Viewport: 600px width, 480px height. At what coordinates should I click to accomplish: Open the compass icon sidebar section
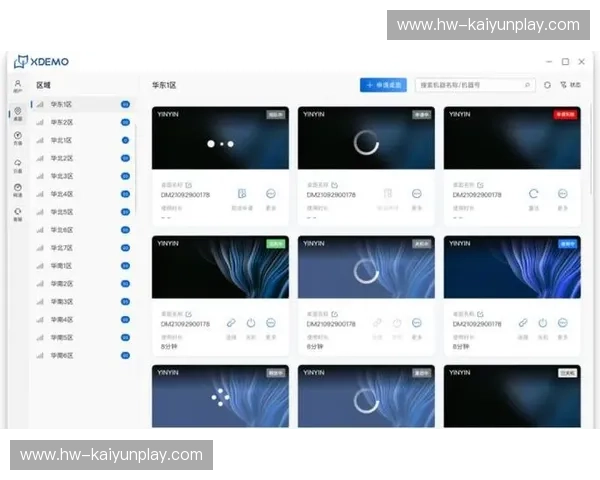(18, 138)
